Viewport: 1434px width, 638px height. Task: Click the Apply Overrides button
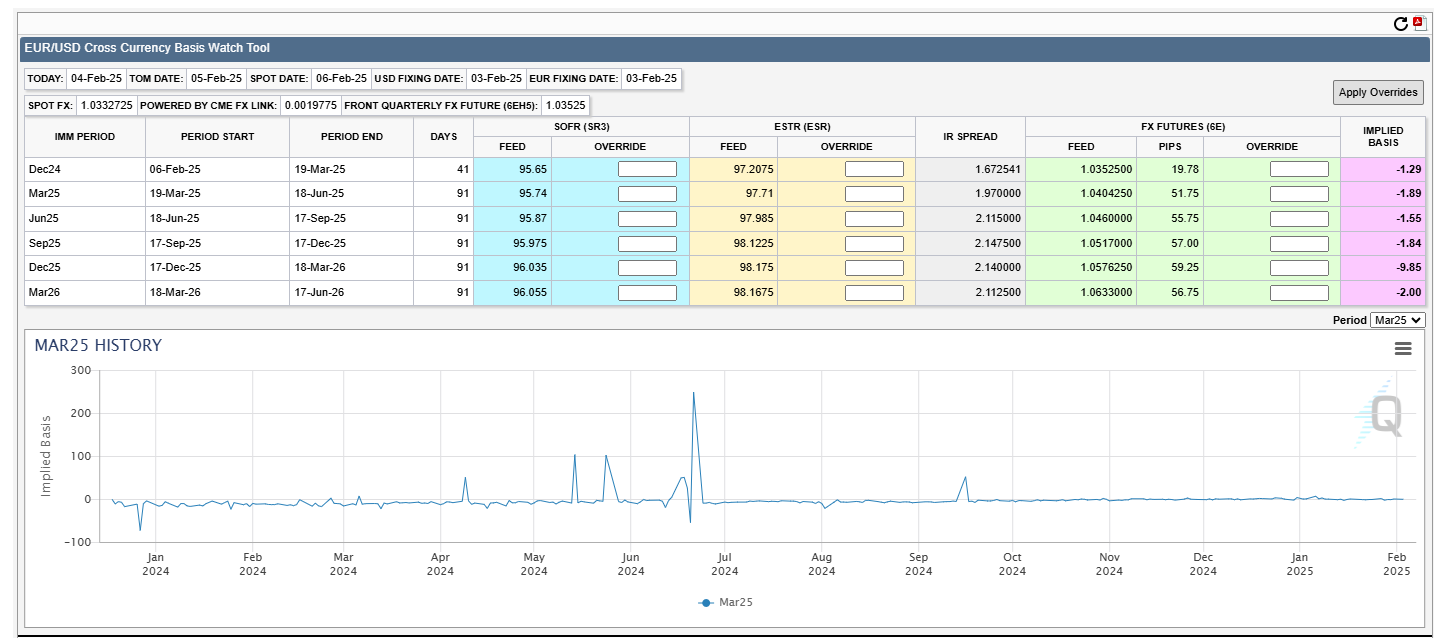point(1378,92)
